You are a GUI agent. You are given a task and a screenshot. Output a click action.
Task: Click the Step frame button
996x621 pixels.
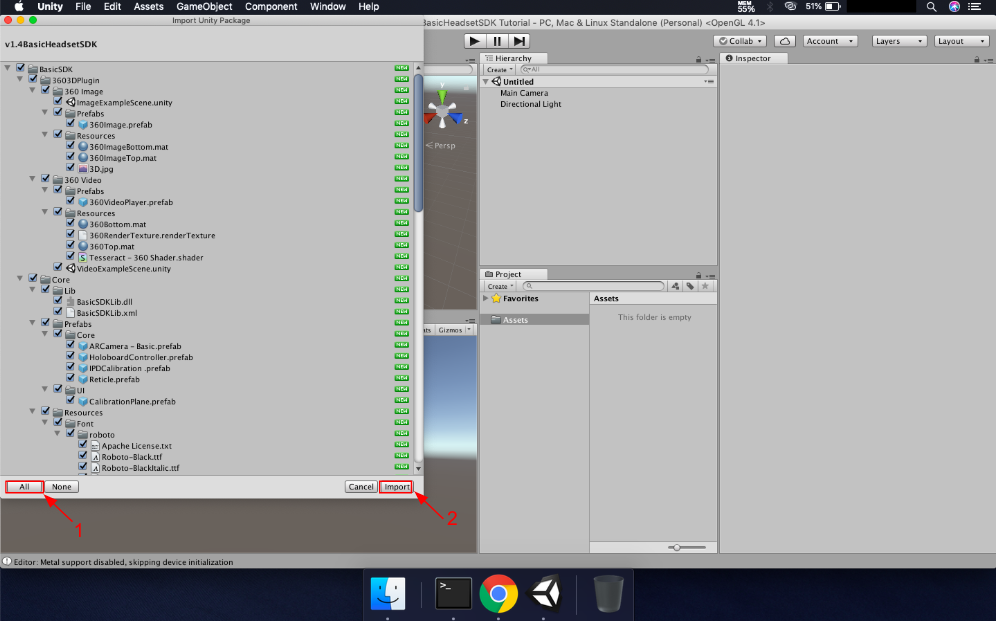pos(519,41)
